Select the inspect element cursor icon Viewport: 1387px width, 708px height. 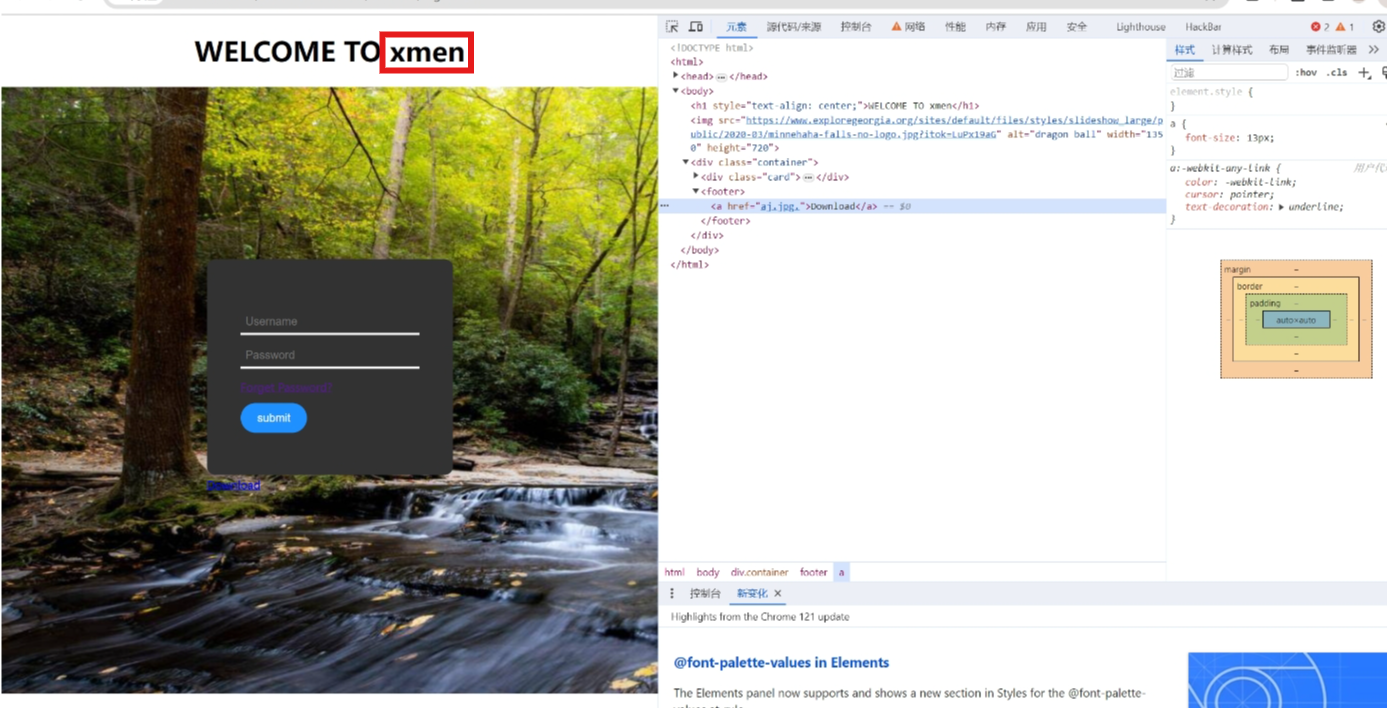675,27
